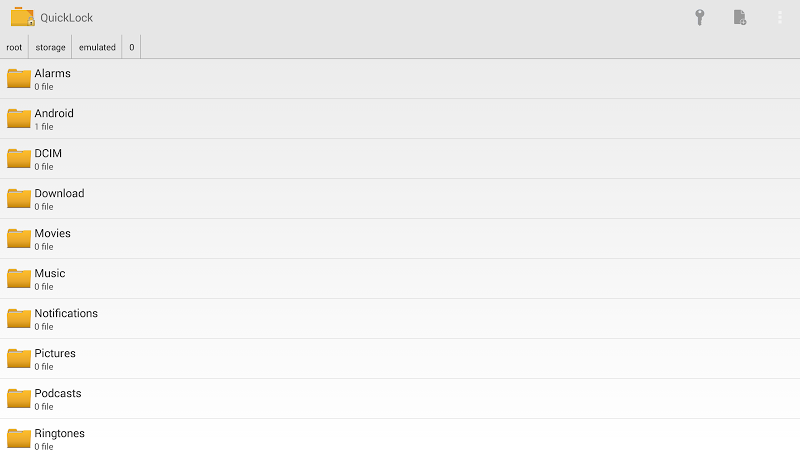This screenshot has width=800, height=454.
Task: Open the Music folder
Action: tap(50, 274)
